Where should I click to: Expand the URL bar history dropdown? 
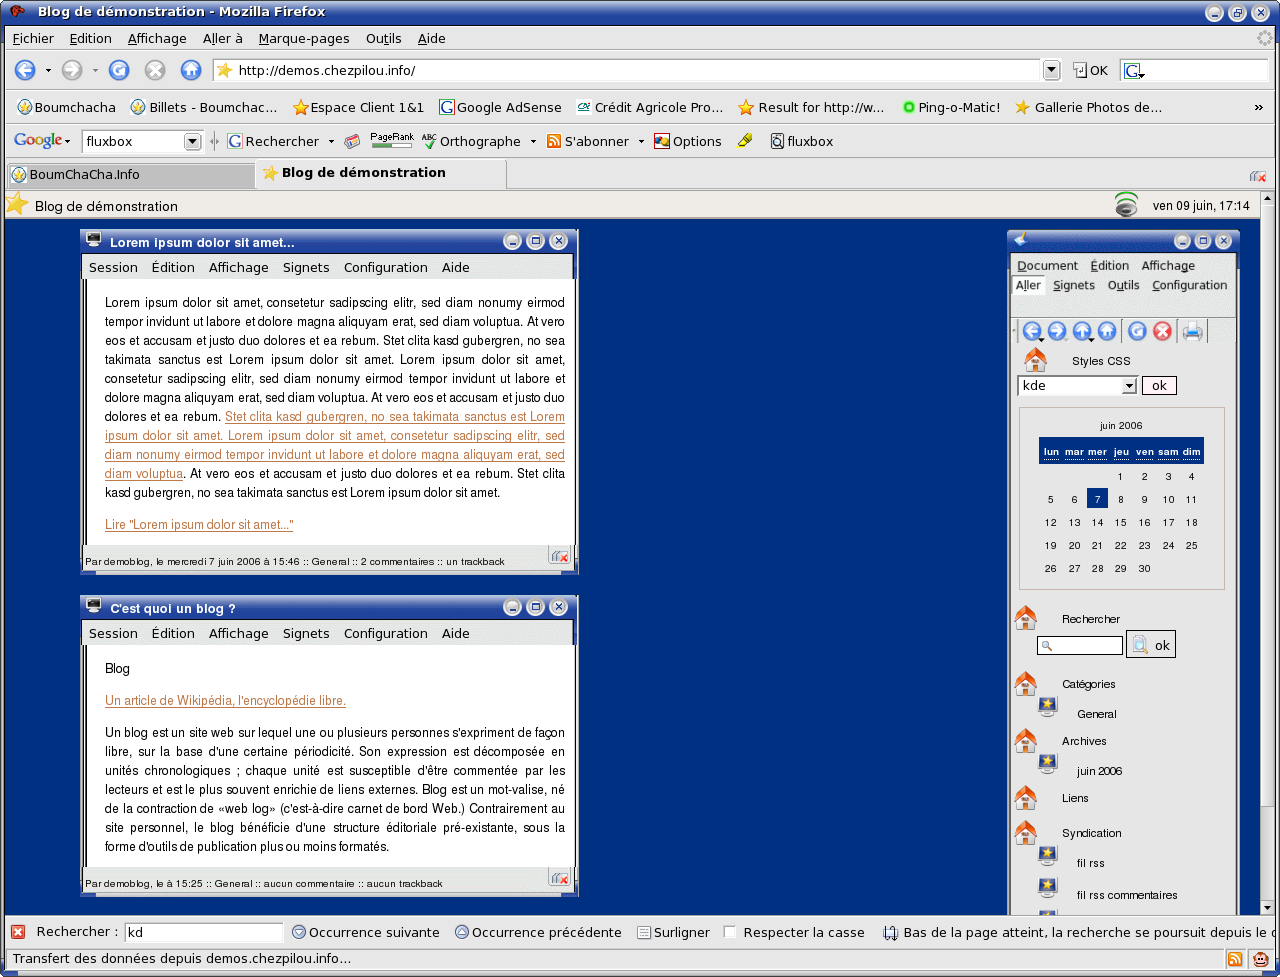[x=1051, y=70]
